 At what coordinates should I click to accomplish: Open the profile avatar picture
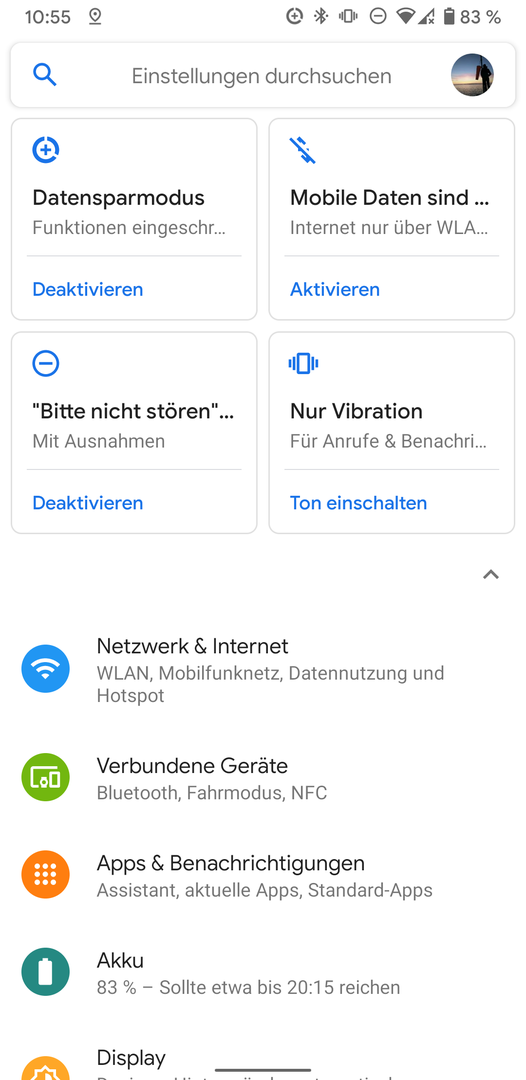click(472, 75)
